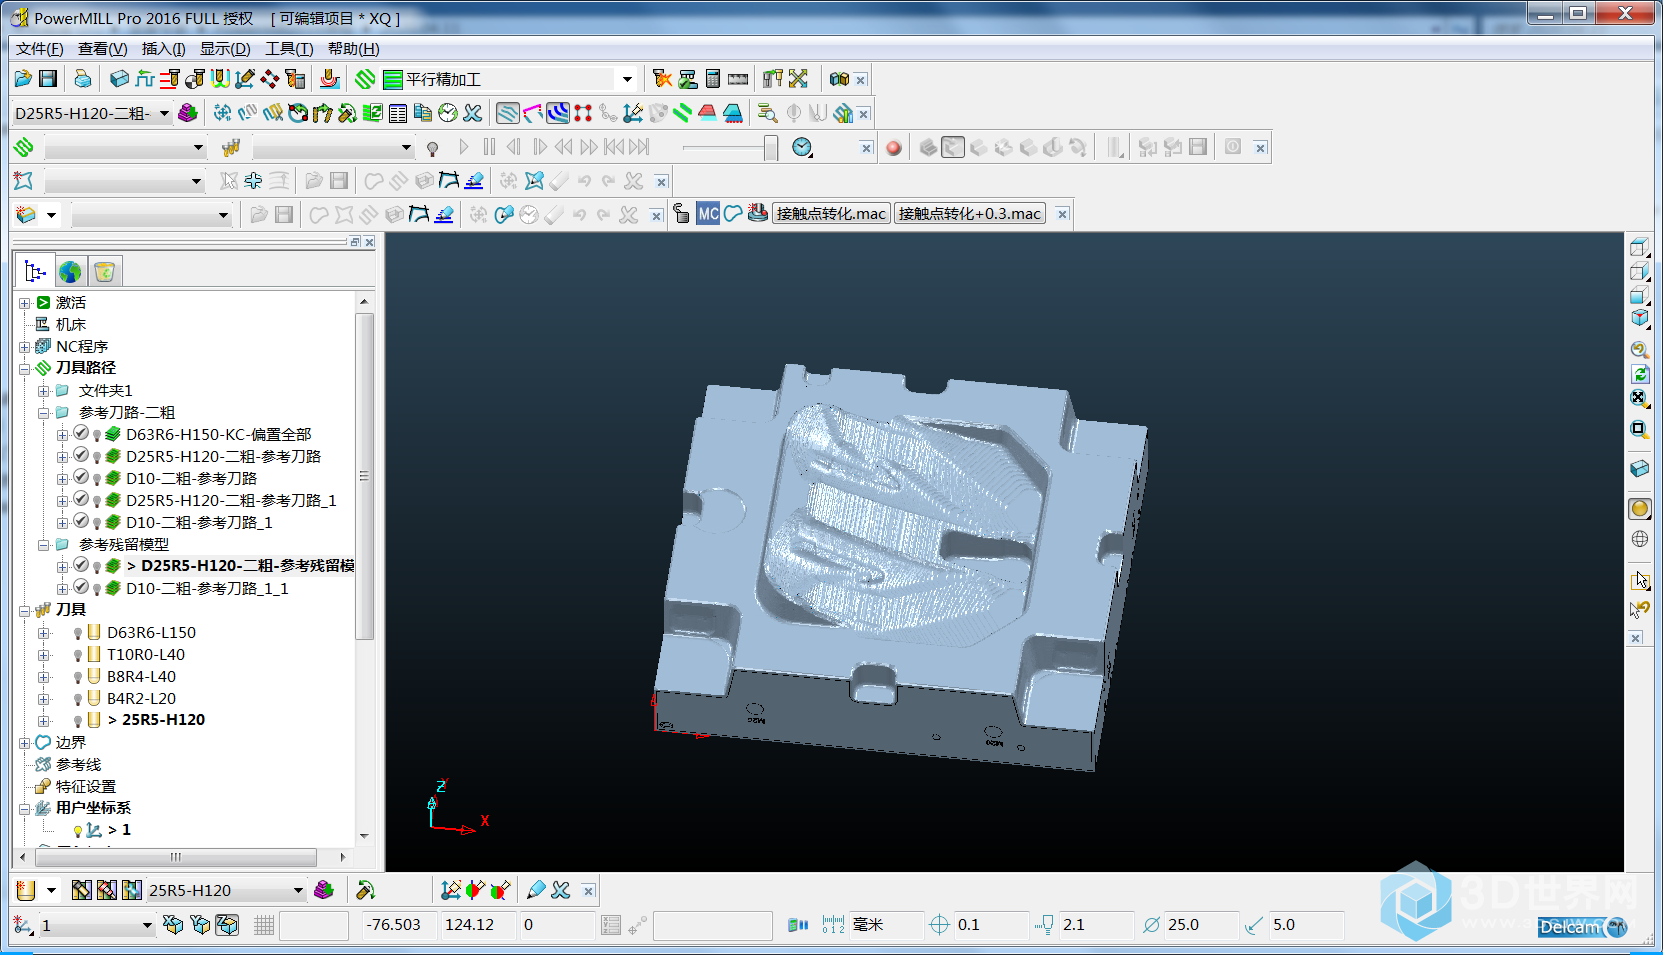Click the shaded view icon on right toolbar
The image size is (1663, 955).
pos(1639,508)
